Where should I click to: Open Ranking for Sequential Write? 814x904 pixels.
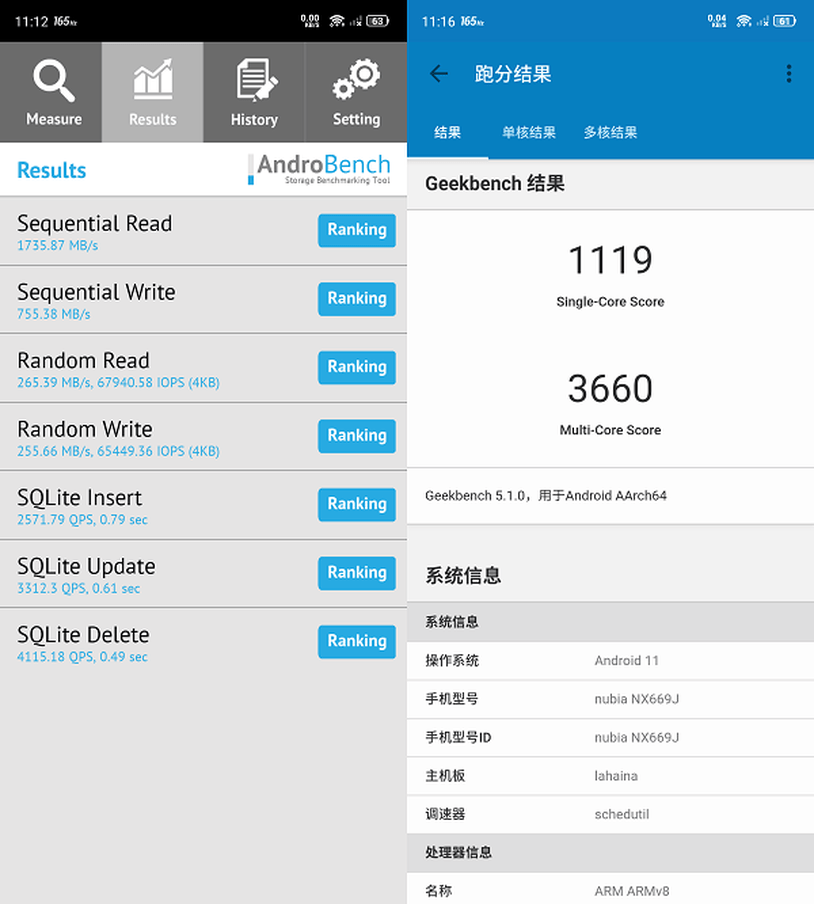(x=357, y=299)
